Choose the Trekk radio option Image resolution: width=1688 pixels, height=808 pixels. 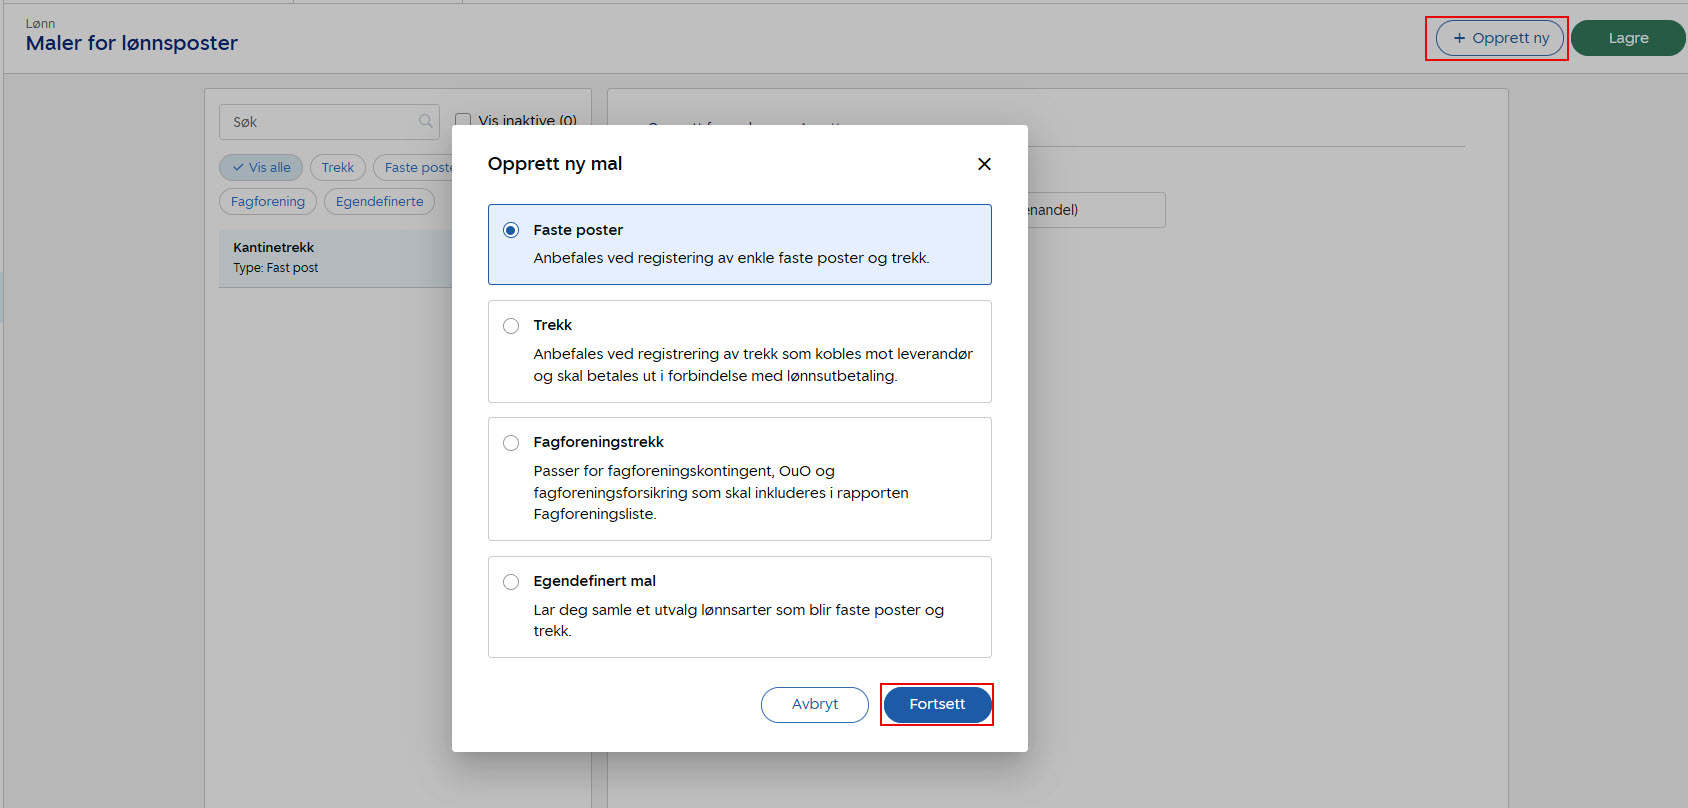[511, 326]
